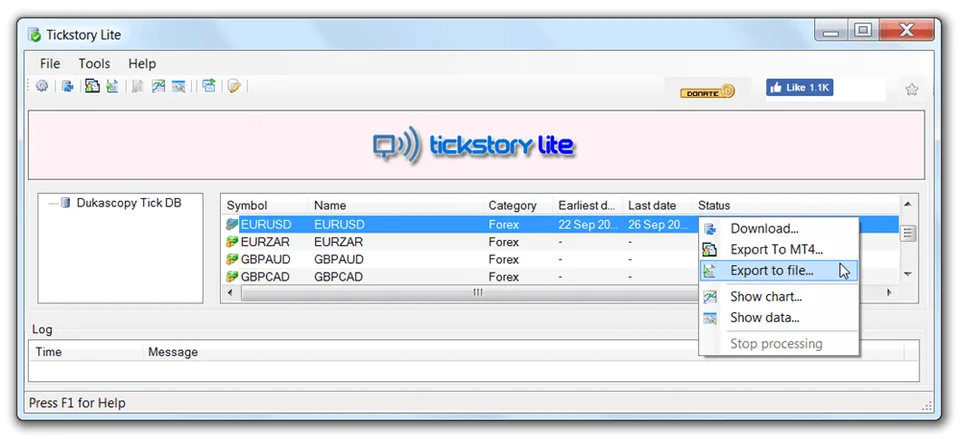Sort by the Last date column header
The width and height of the screenshot is (960, 439).
[x=658, y=205]
